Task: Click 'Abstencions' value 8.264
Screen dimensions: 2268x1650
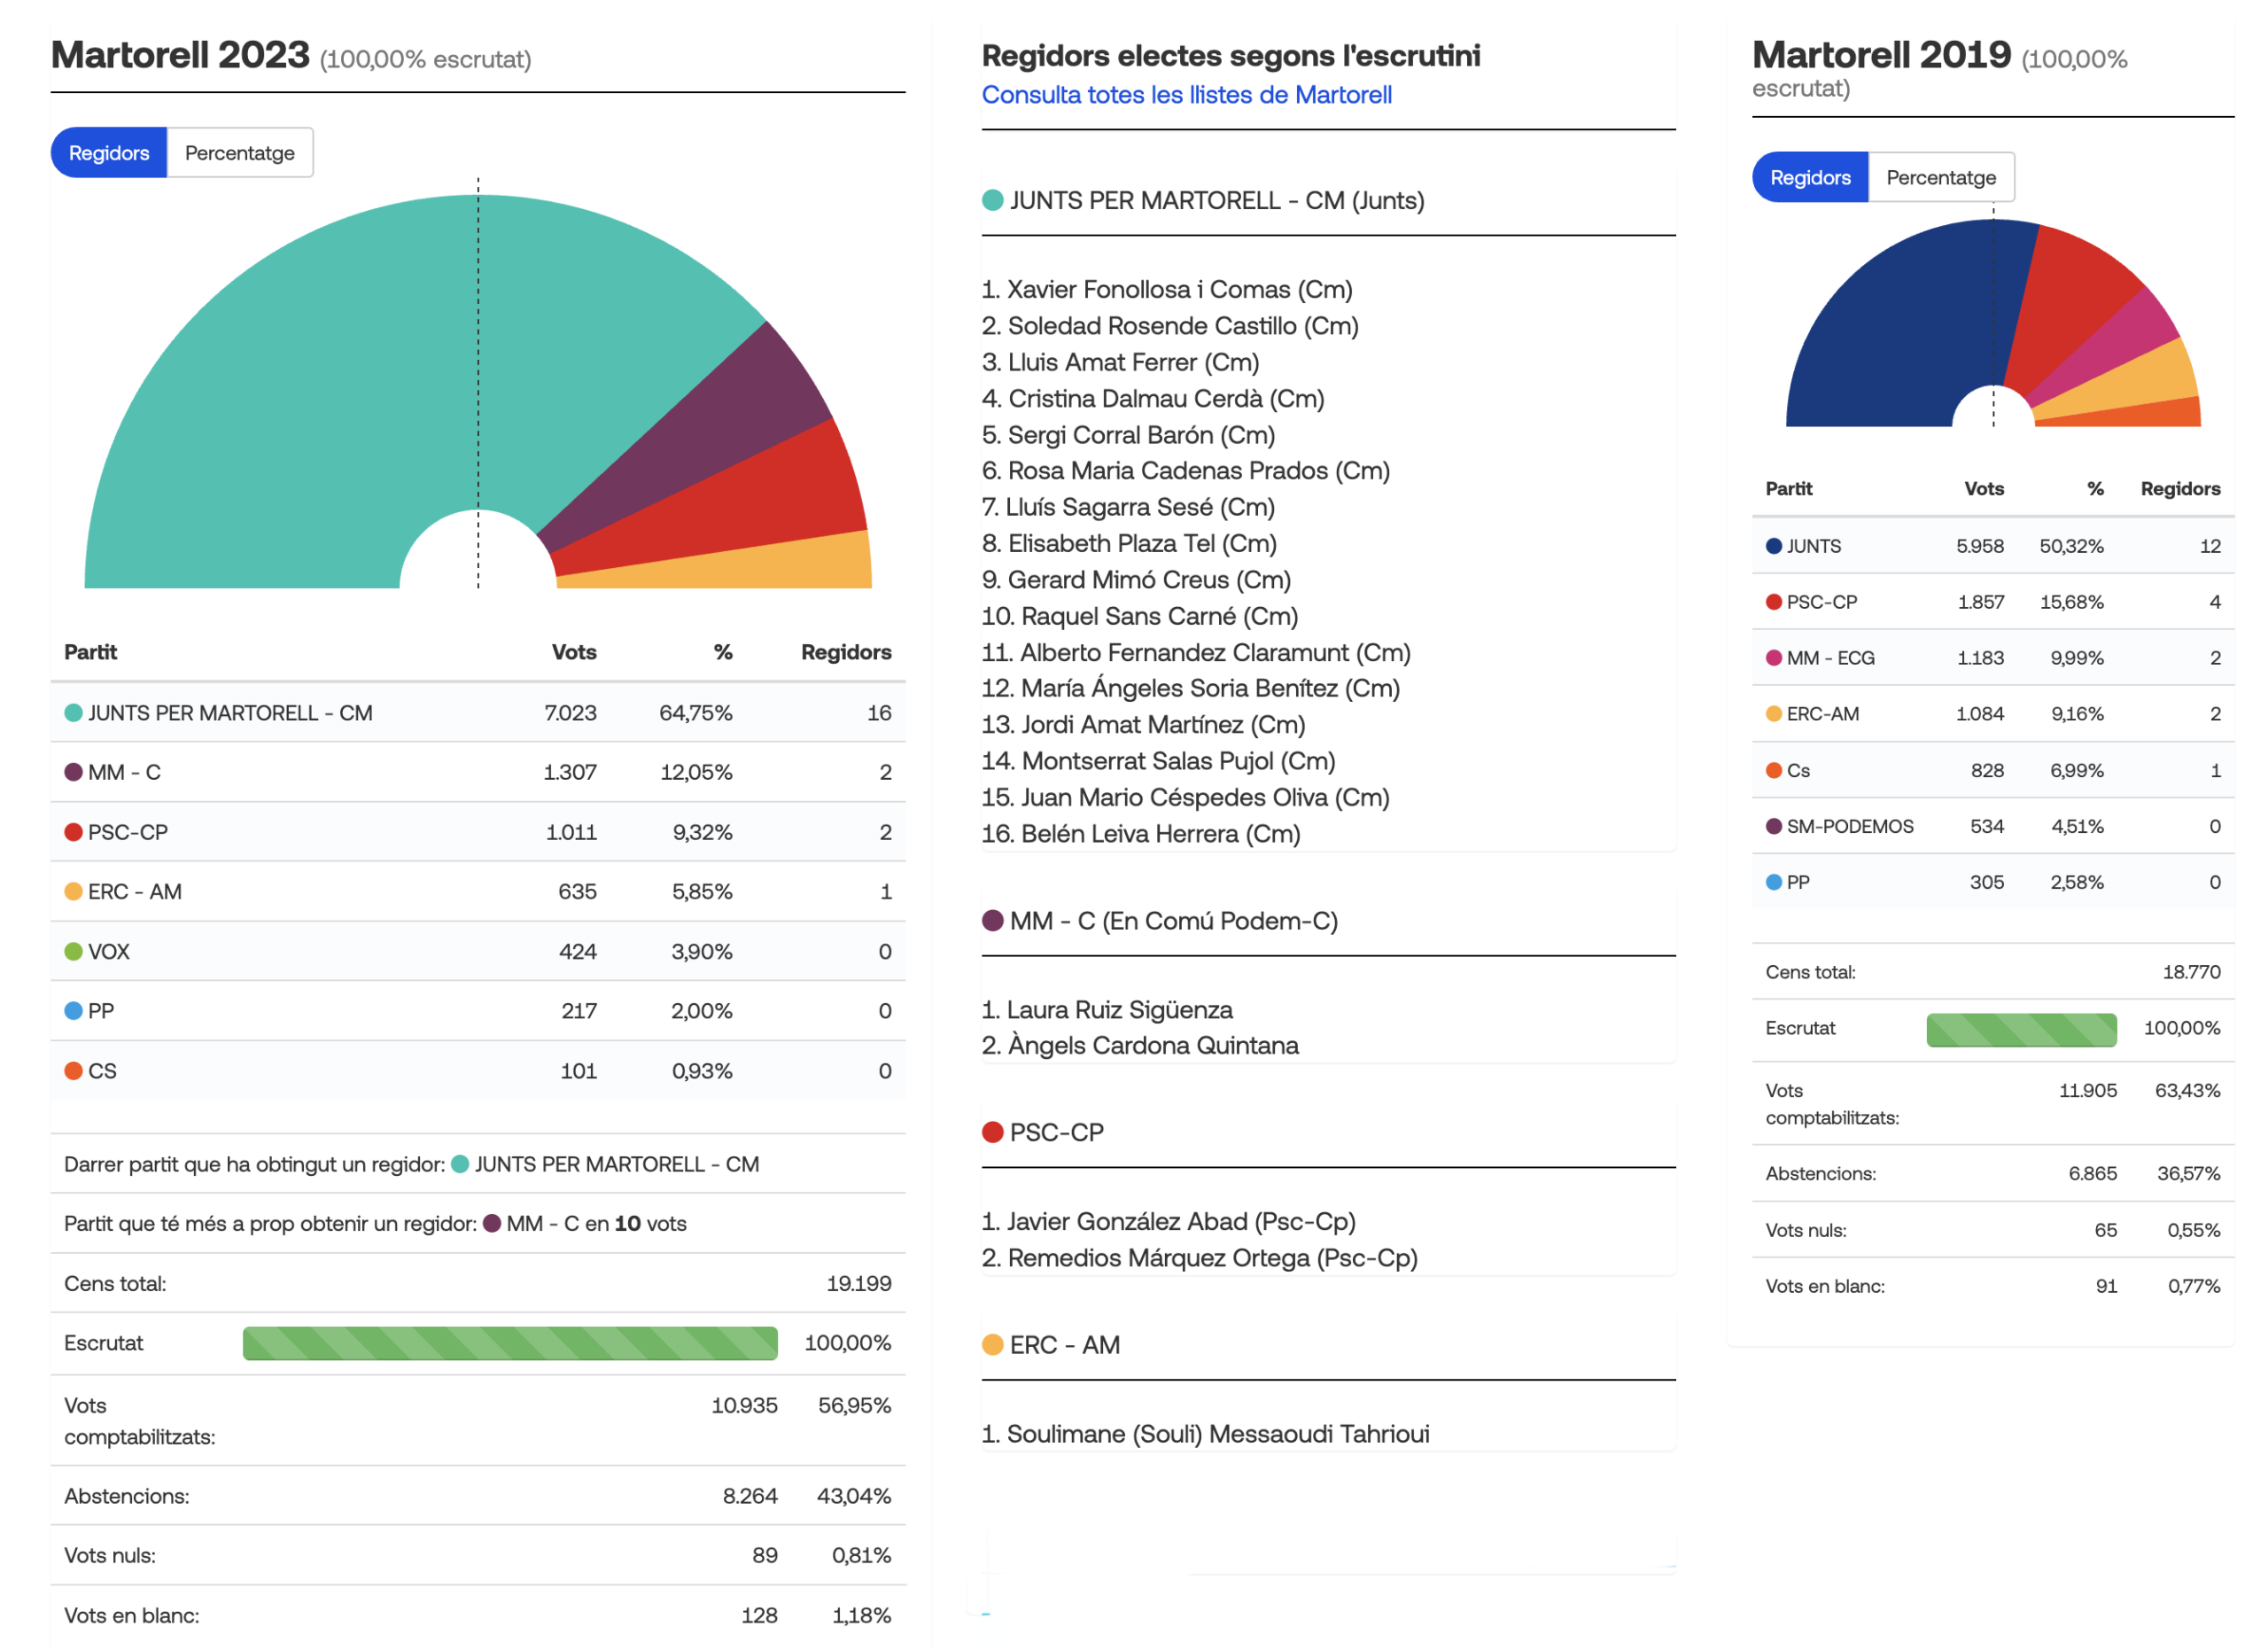Action: pos(750,1496)
